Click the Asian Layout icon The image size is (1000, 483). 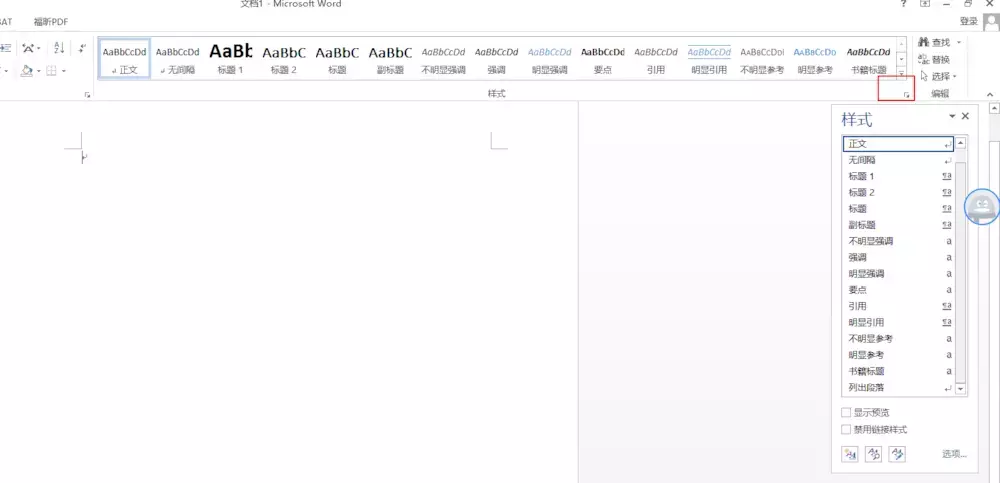(x=27, y=48)
